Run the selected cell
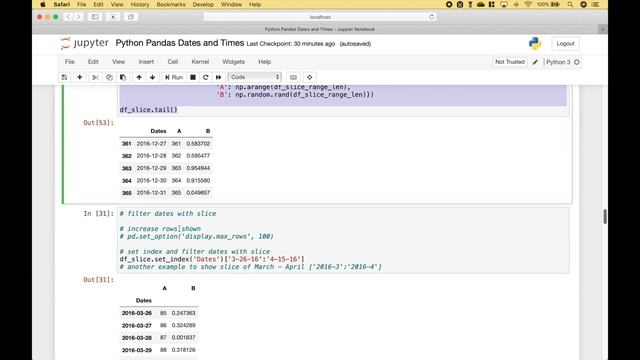The width and height of the screenshot is (640, 360). pos(174,77)
